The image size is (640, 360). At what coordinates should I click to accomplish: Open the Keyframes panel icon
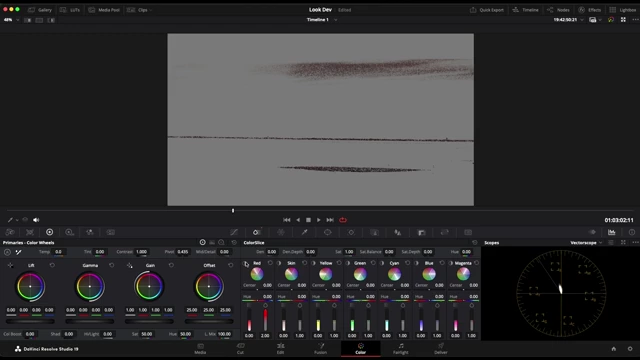(x=592, y=232)
